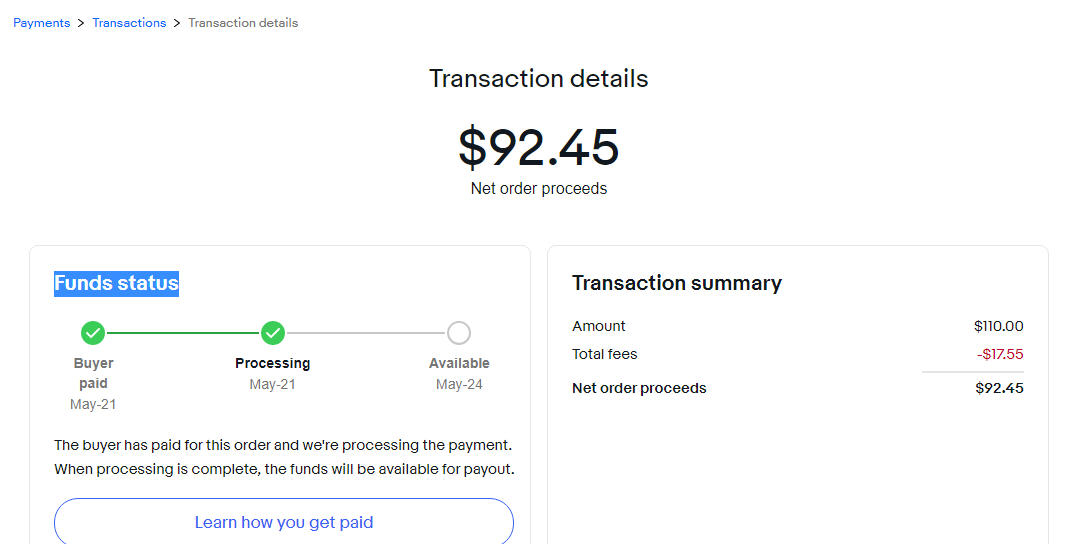
Task: Click the green Buyer paid checkmark icon
Action: 93,333
